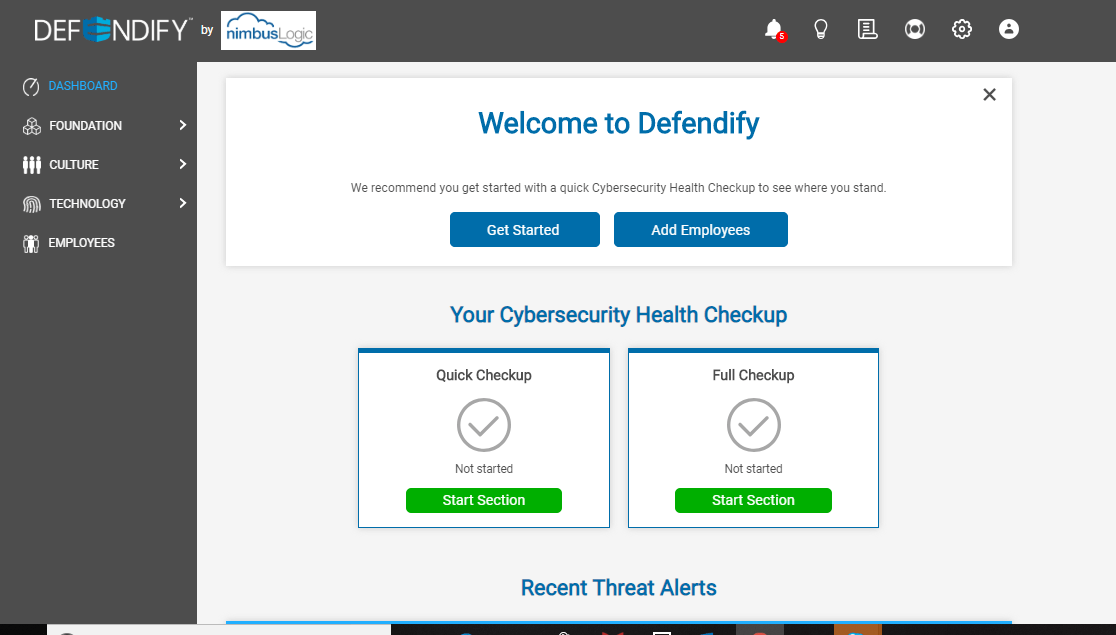Click the Get Started button
The image size is (1116, 635).
pos(524,229)
